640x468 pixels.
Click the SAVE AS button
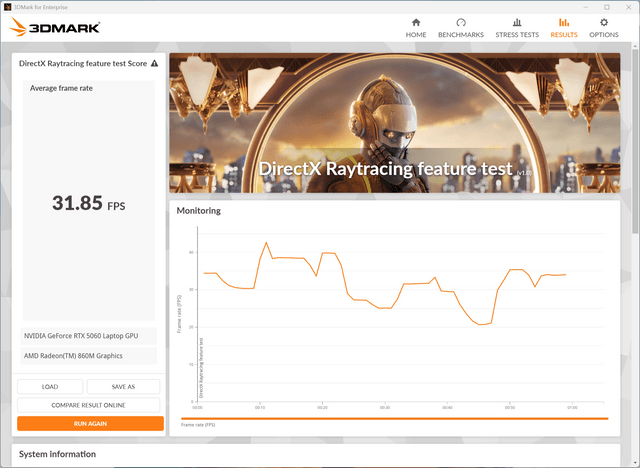coord(123,386)
